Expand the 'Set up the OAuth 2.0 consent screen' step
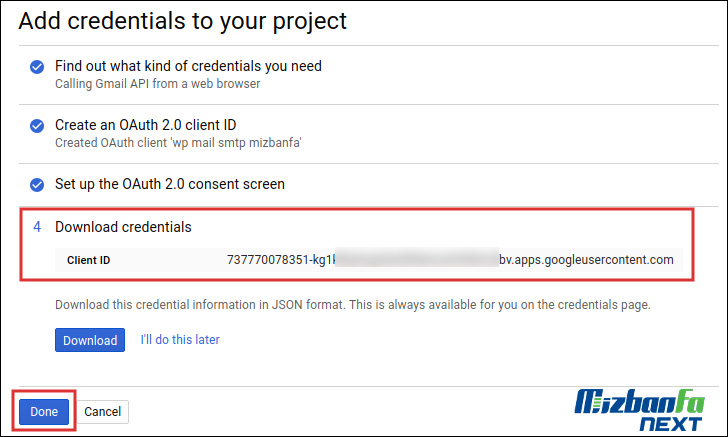Viewport: 728px width, 437px height. tap(170, 184)
